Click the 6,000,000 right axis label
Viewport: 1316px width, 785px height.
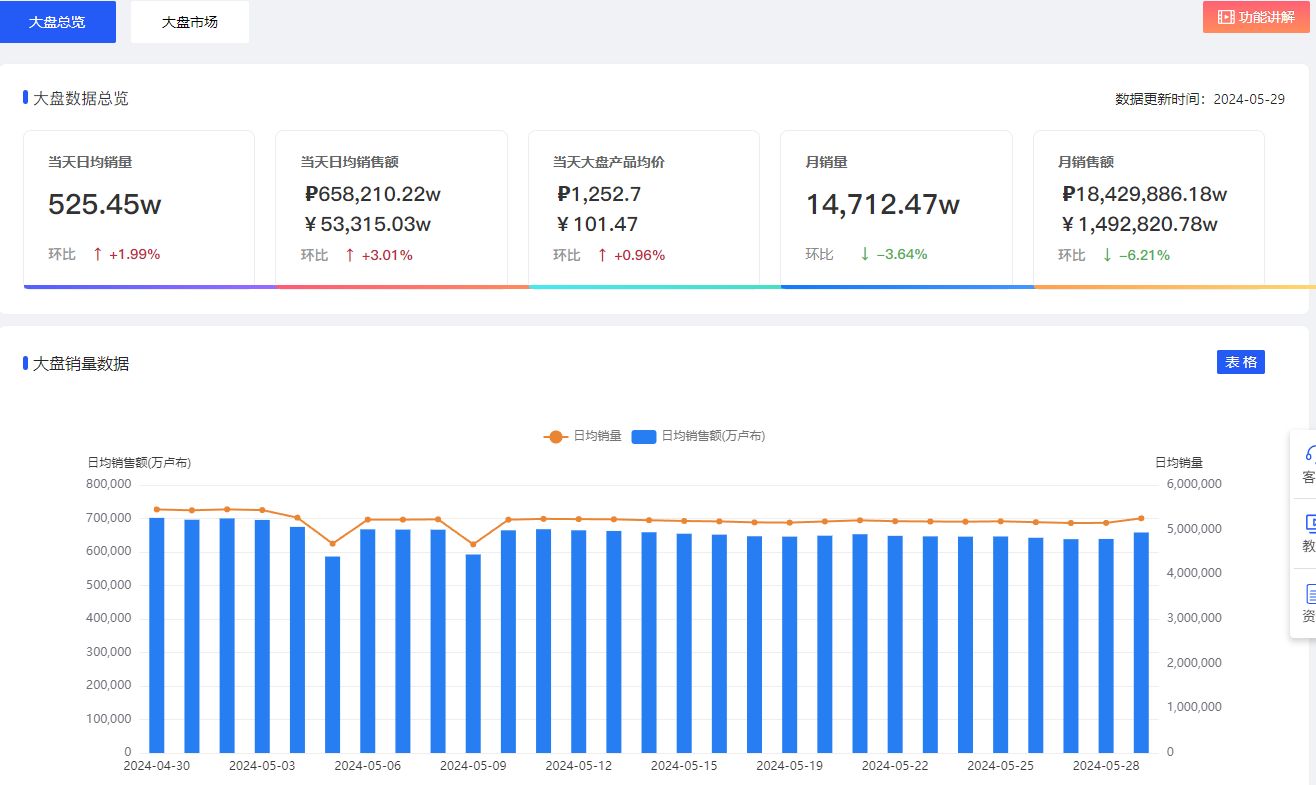(1195, 484)
